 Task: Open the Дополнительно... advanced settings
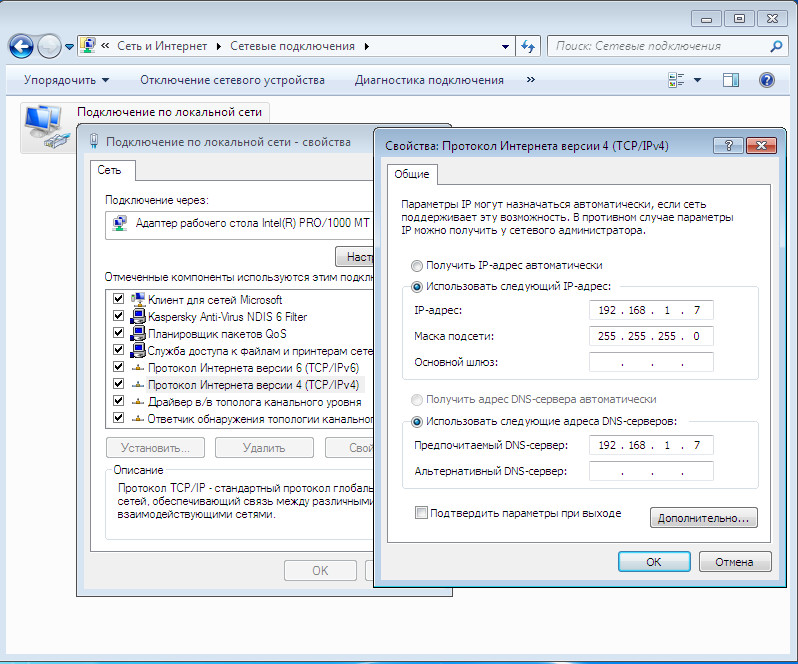[x=703, y=517]
